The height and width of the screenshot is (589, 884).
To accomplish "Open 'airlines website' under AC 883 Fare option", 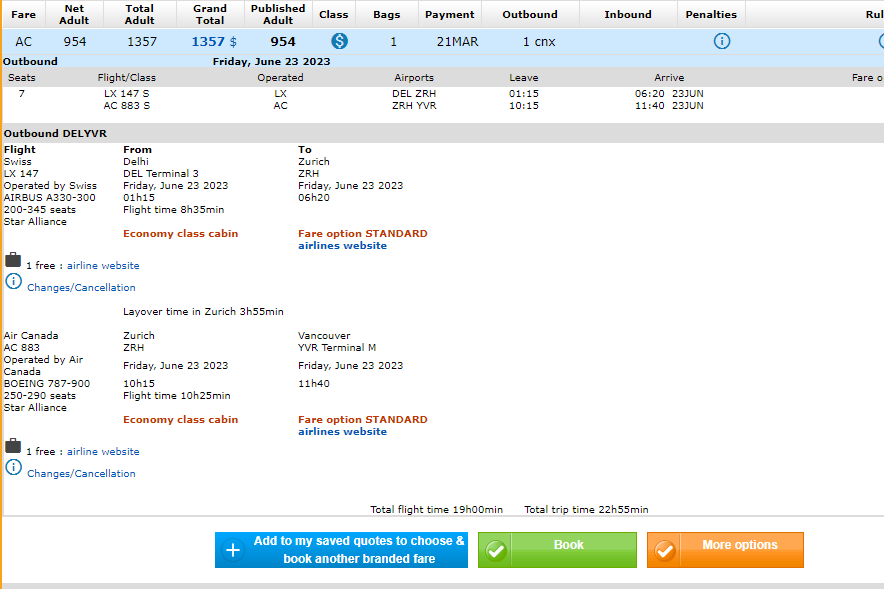I will (342, 432).
